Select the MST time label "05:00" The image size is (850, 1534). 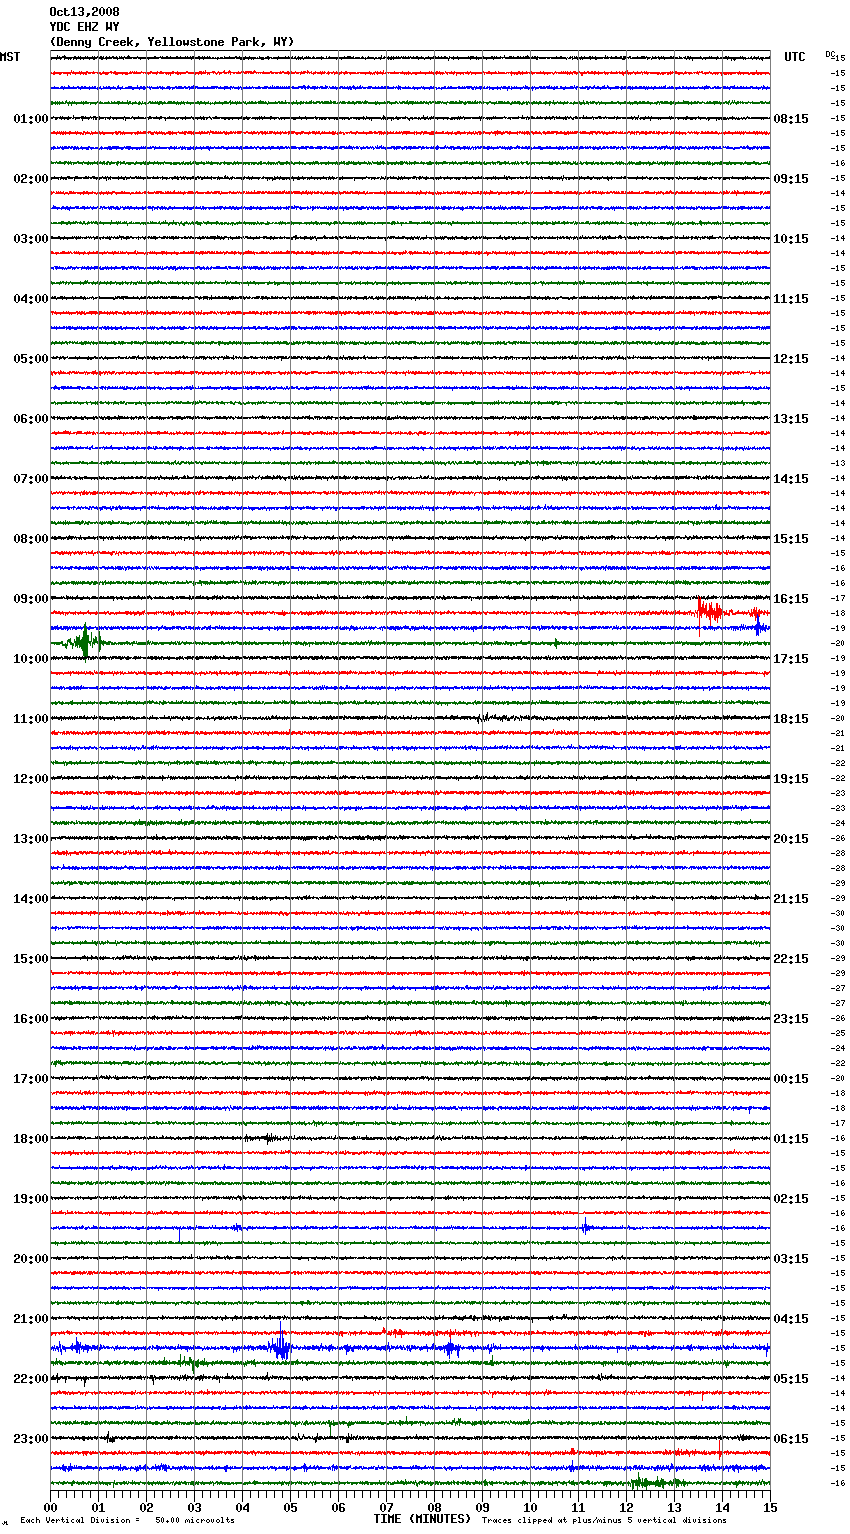[31, 359]
